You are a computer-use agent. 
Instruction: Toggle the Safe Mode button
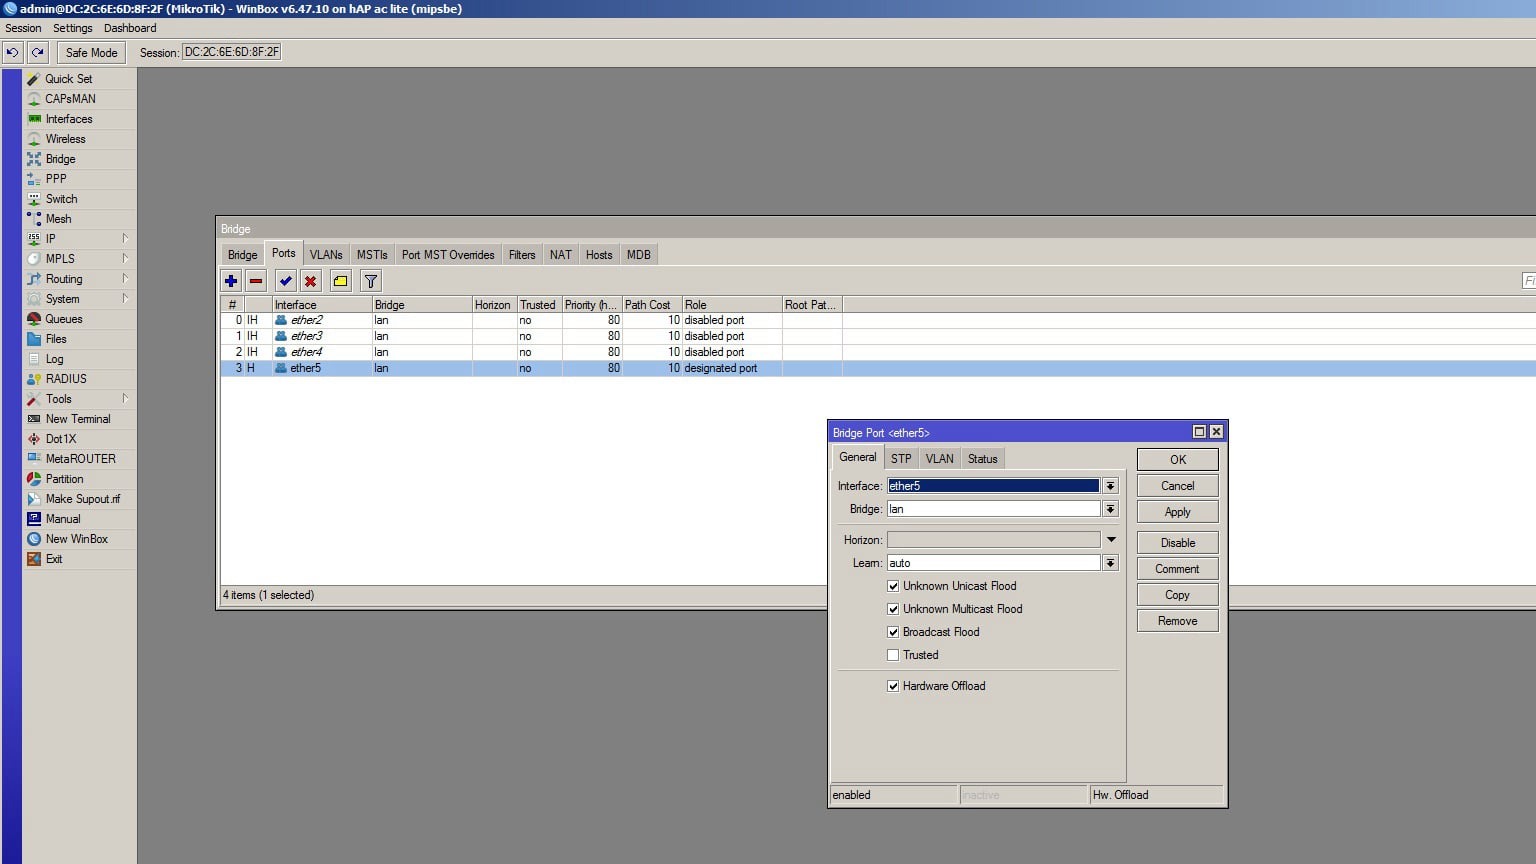tap(91, 52)
